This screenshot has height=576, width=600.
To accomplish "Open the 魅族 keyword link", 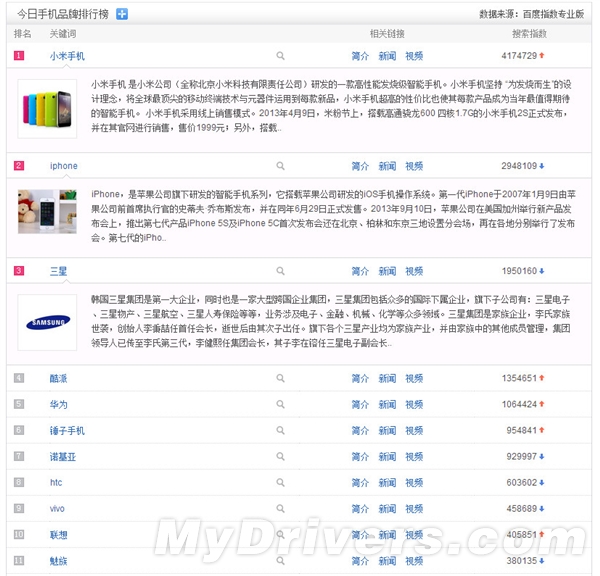I will click(x=58, y=561).
